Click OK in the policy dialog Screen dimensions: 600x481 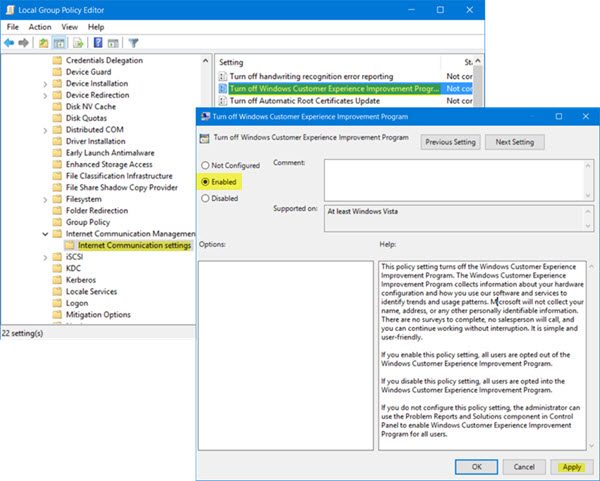(476, 467)
